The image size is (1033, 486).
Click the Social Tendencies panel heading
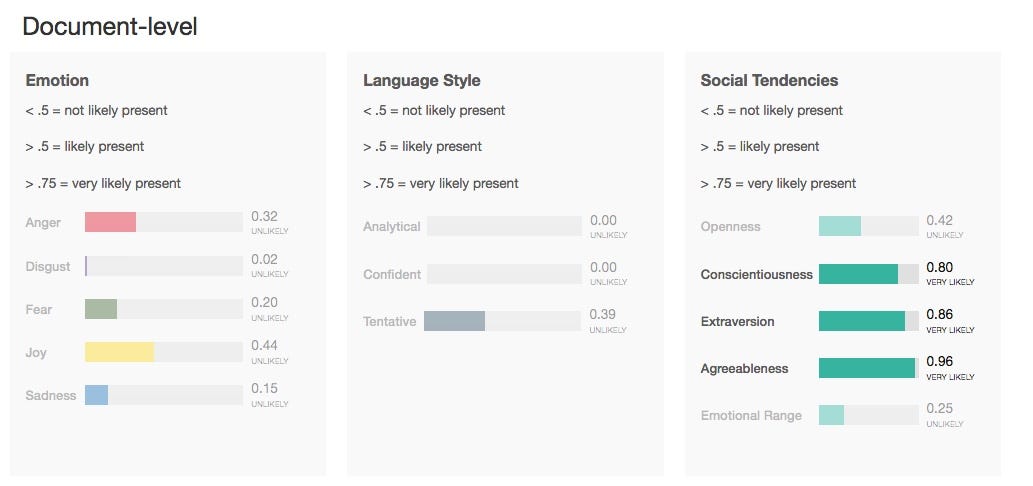tap(769, 80)
